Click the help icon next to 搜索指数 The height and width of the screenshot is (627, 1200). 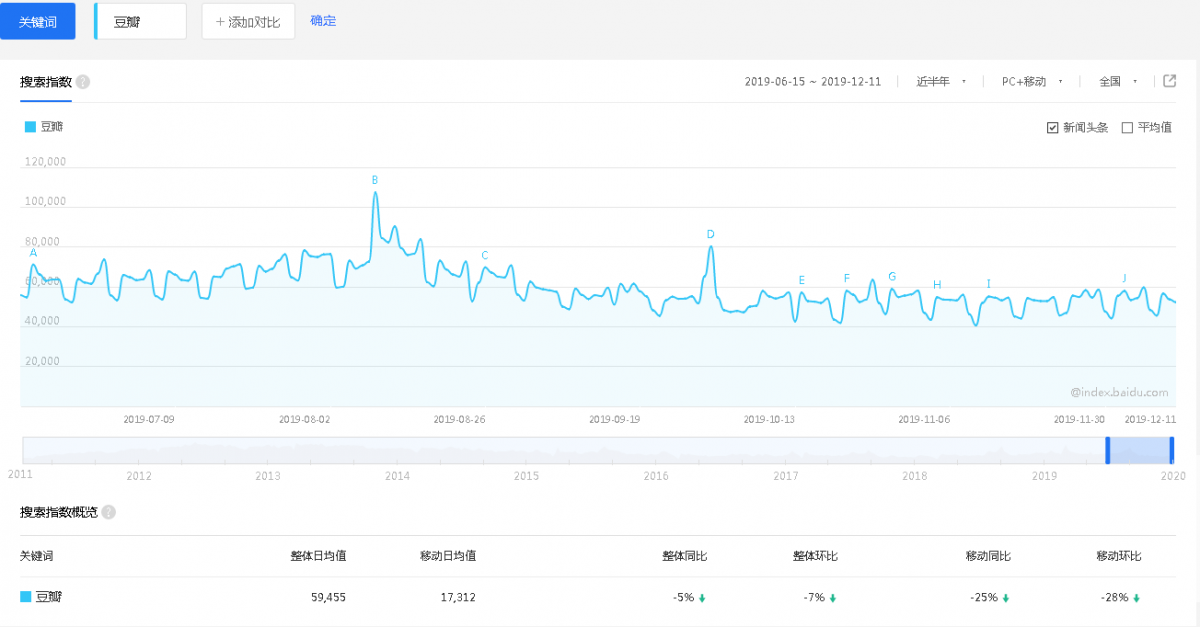83,82
